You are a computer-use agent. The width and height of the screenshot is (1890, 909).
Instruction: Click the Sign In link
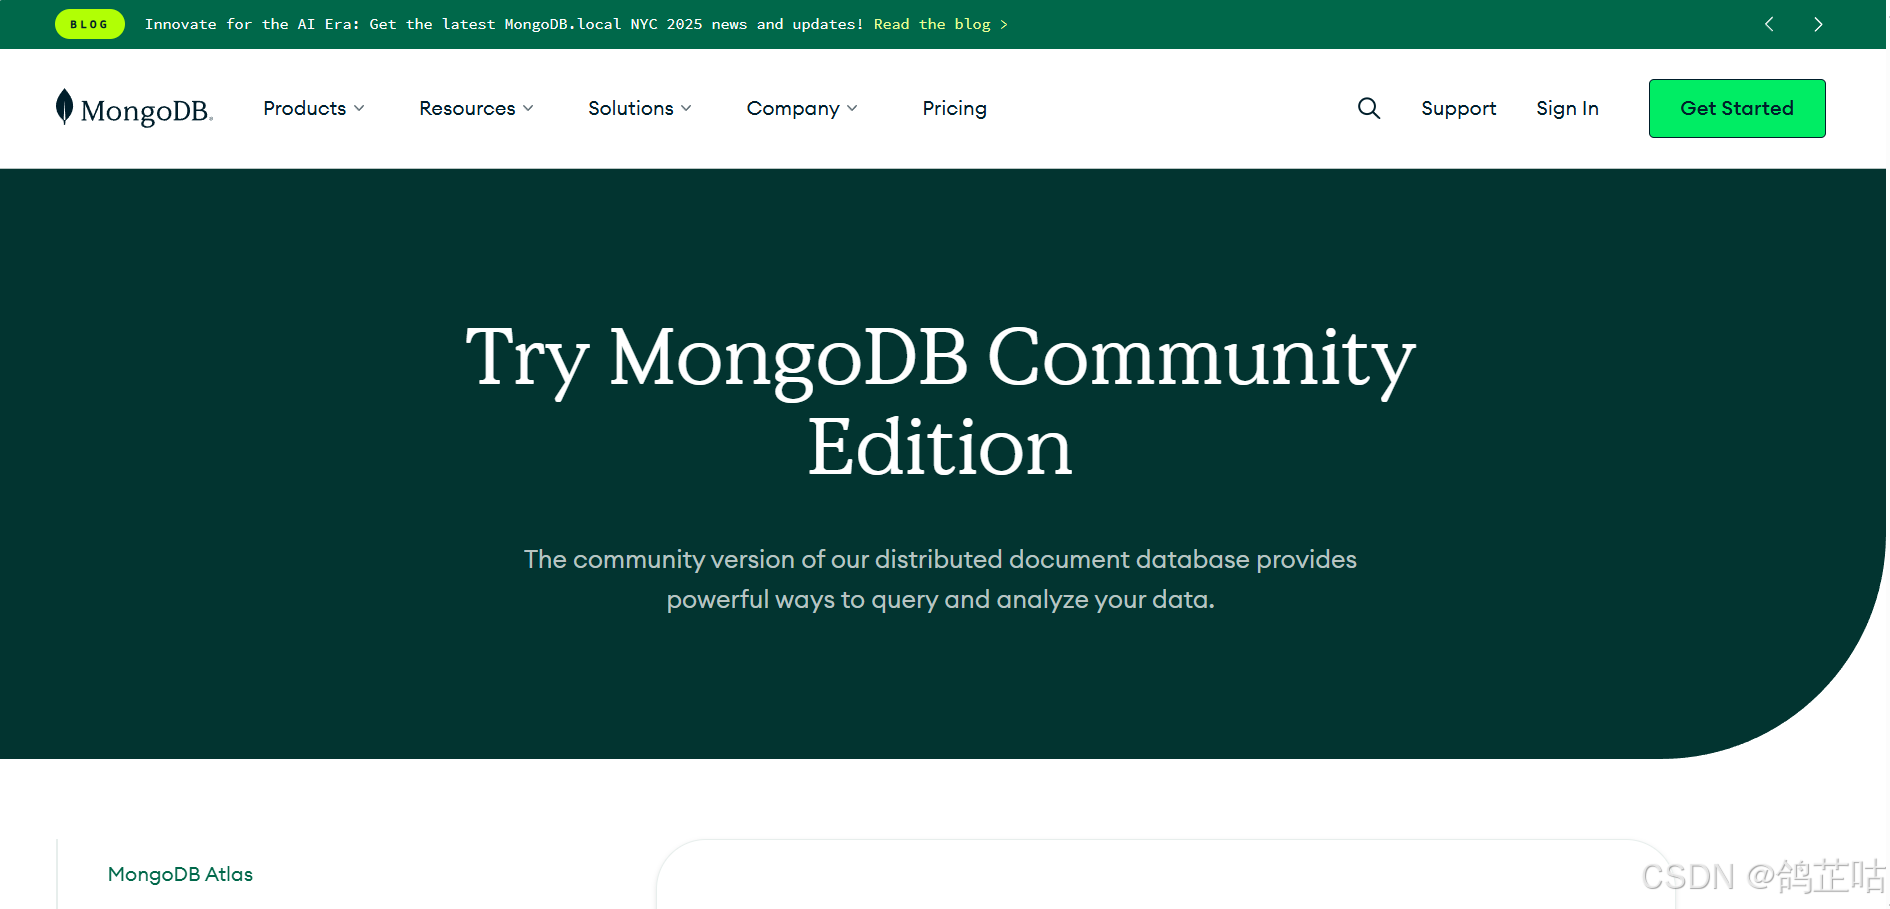point(1567,108)
